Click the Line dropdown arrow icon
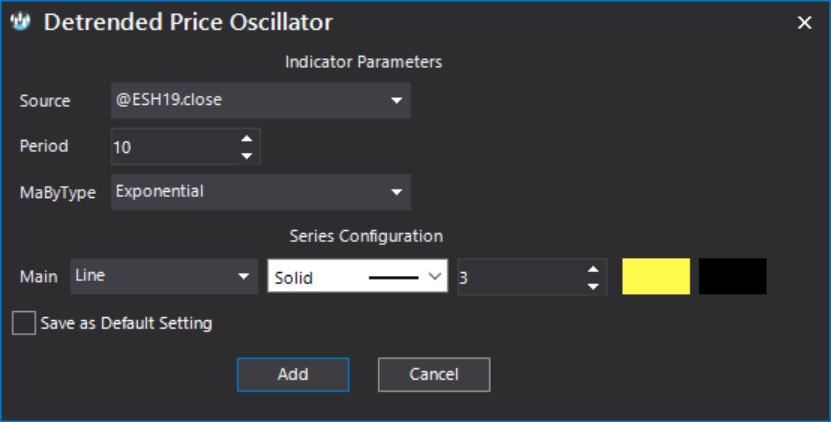831x422 pixels. coord(243,276)
